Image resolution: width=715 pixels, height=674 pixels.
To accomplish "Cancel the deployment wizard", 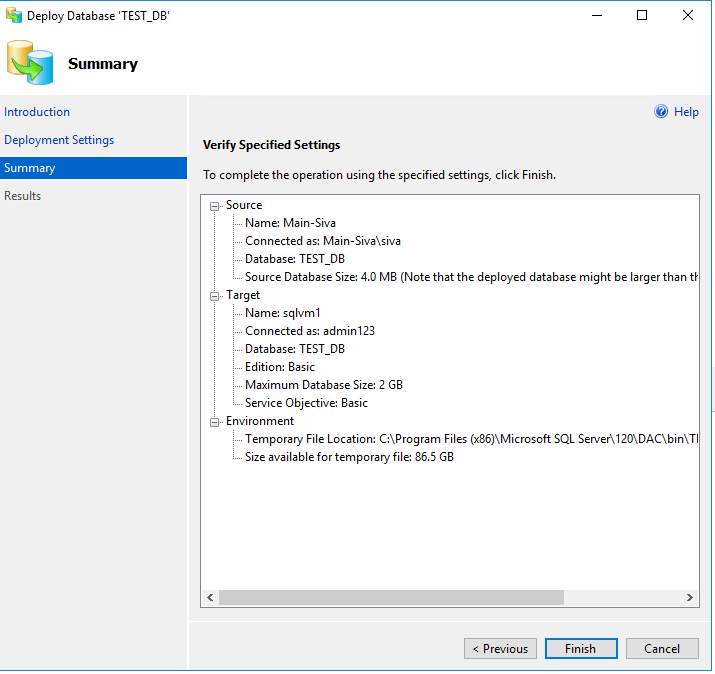I will [661, 649].
